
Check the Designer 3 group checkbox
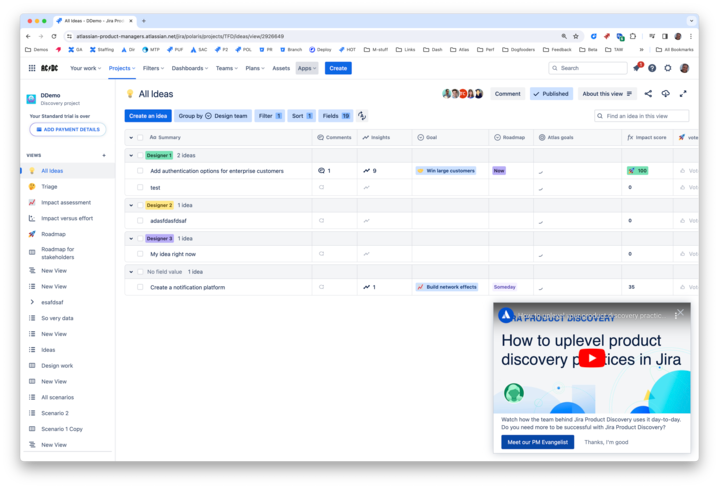[140, 238]
